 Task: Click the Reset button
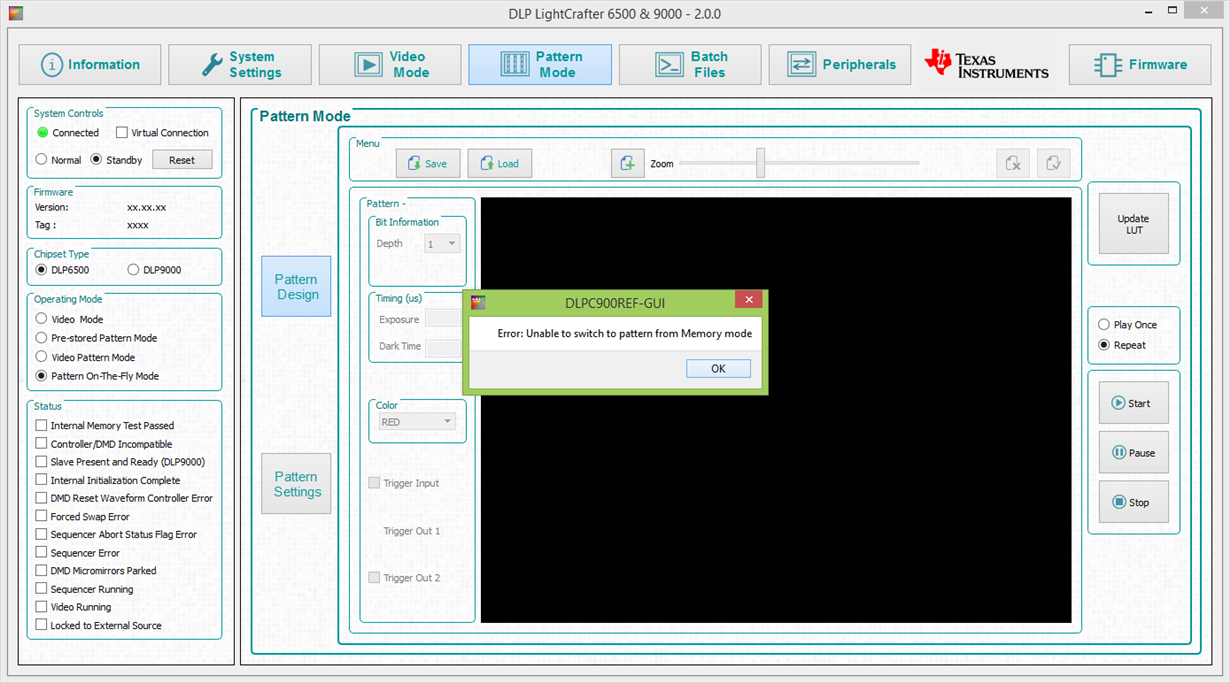182,160
